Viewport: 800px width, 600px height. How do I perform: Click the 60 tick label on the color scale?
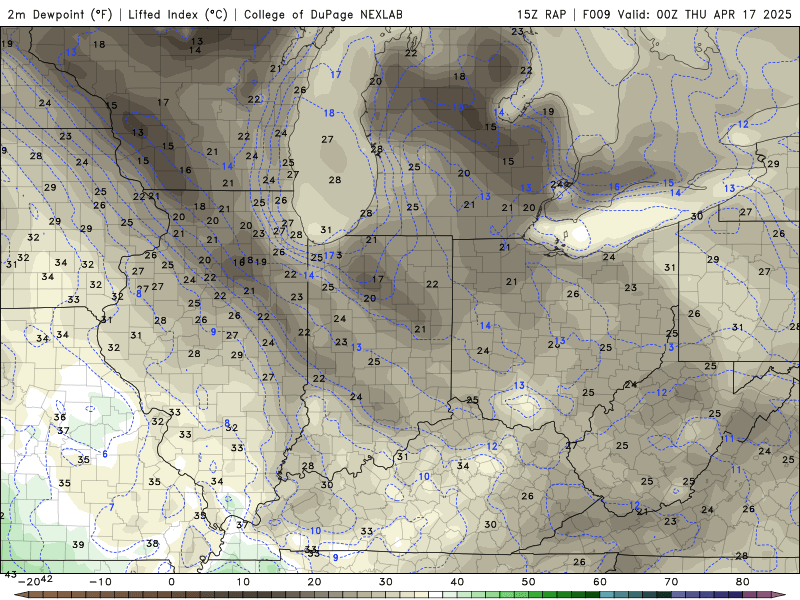(x=600, y=582)
